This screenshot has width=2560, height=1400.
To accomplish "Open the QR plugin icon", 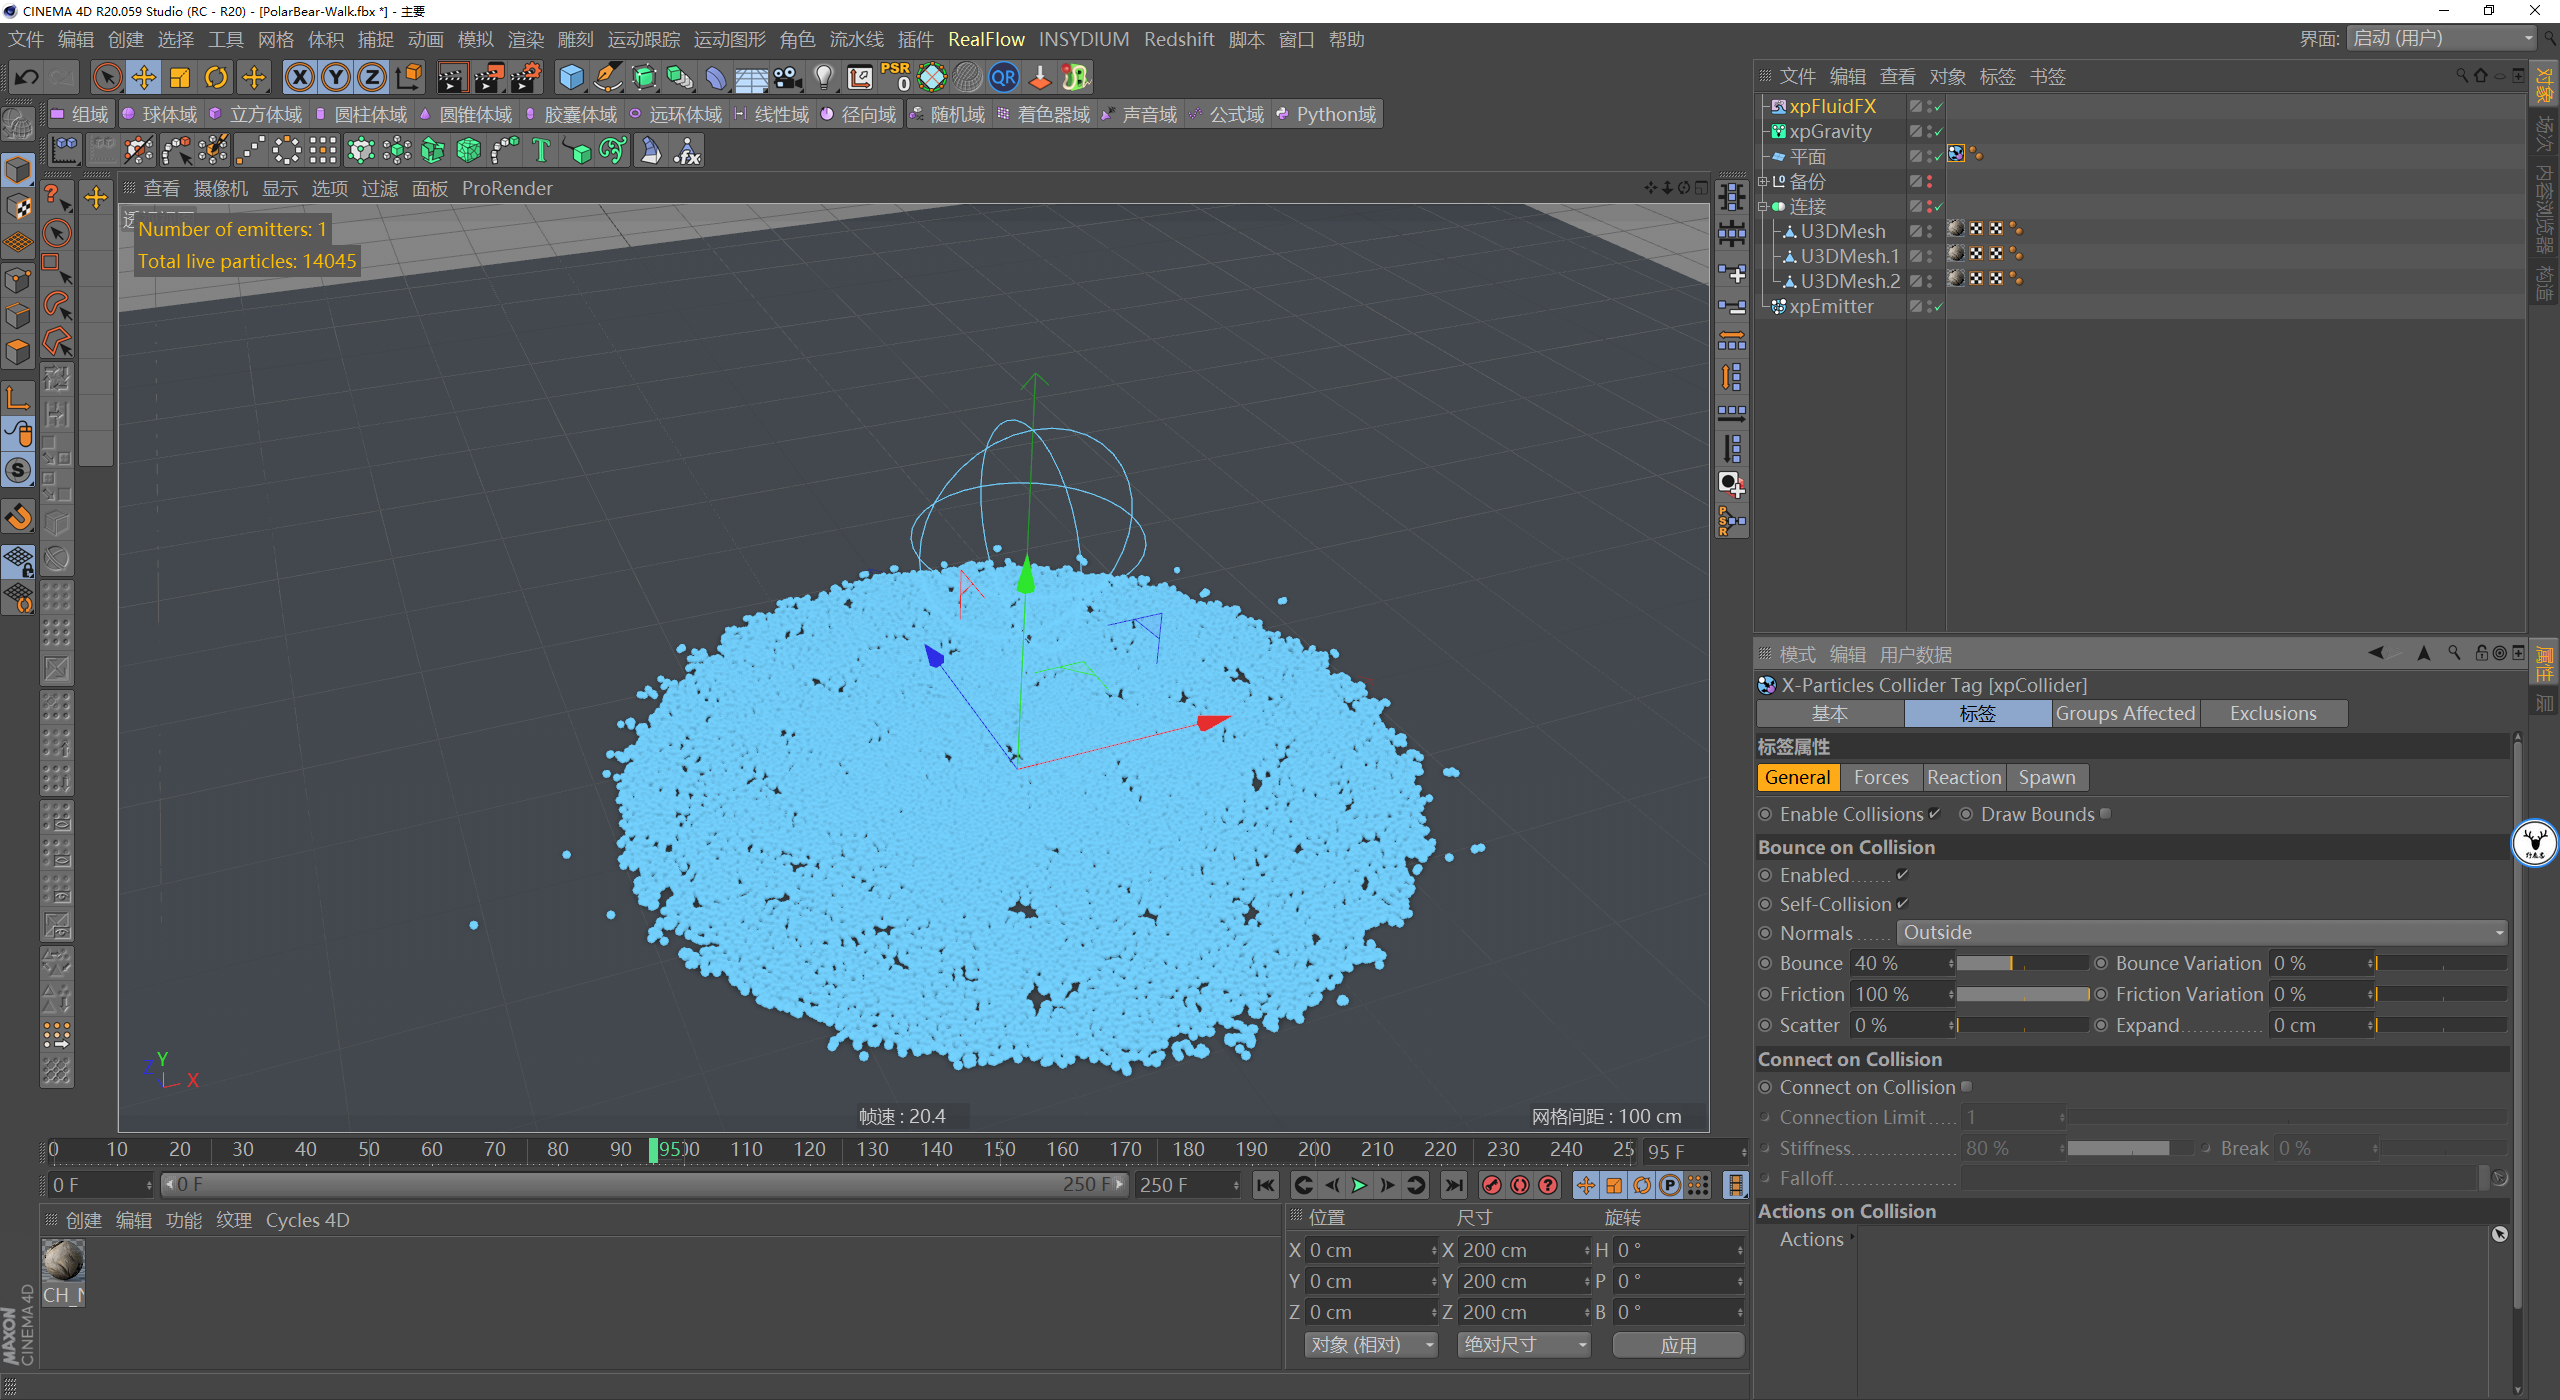I will [1003, 77].
